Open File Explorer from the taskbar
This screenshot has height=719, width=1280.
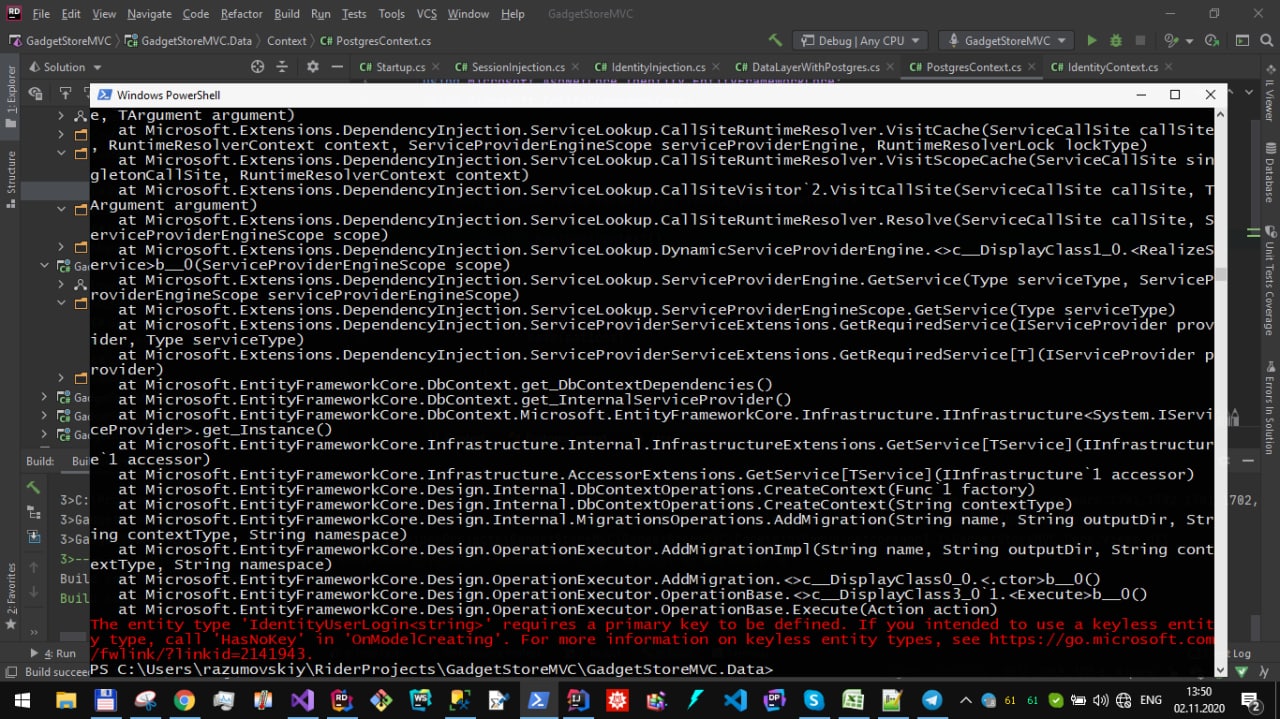tap(66, 700)
